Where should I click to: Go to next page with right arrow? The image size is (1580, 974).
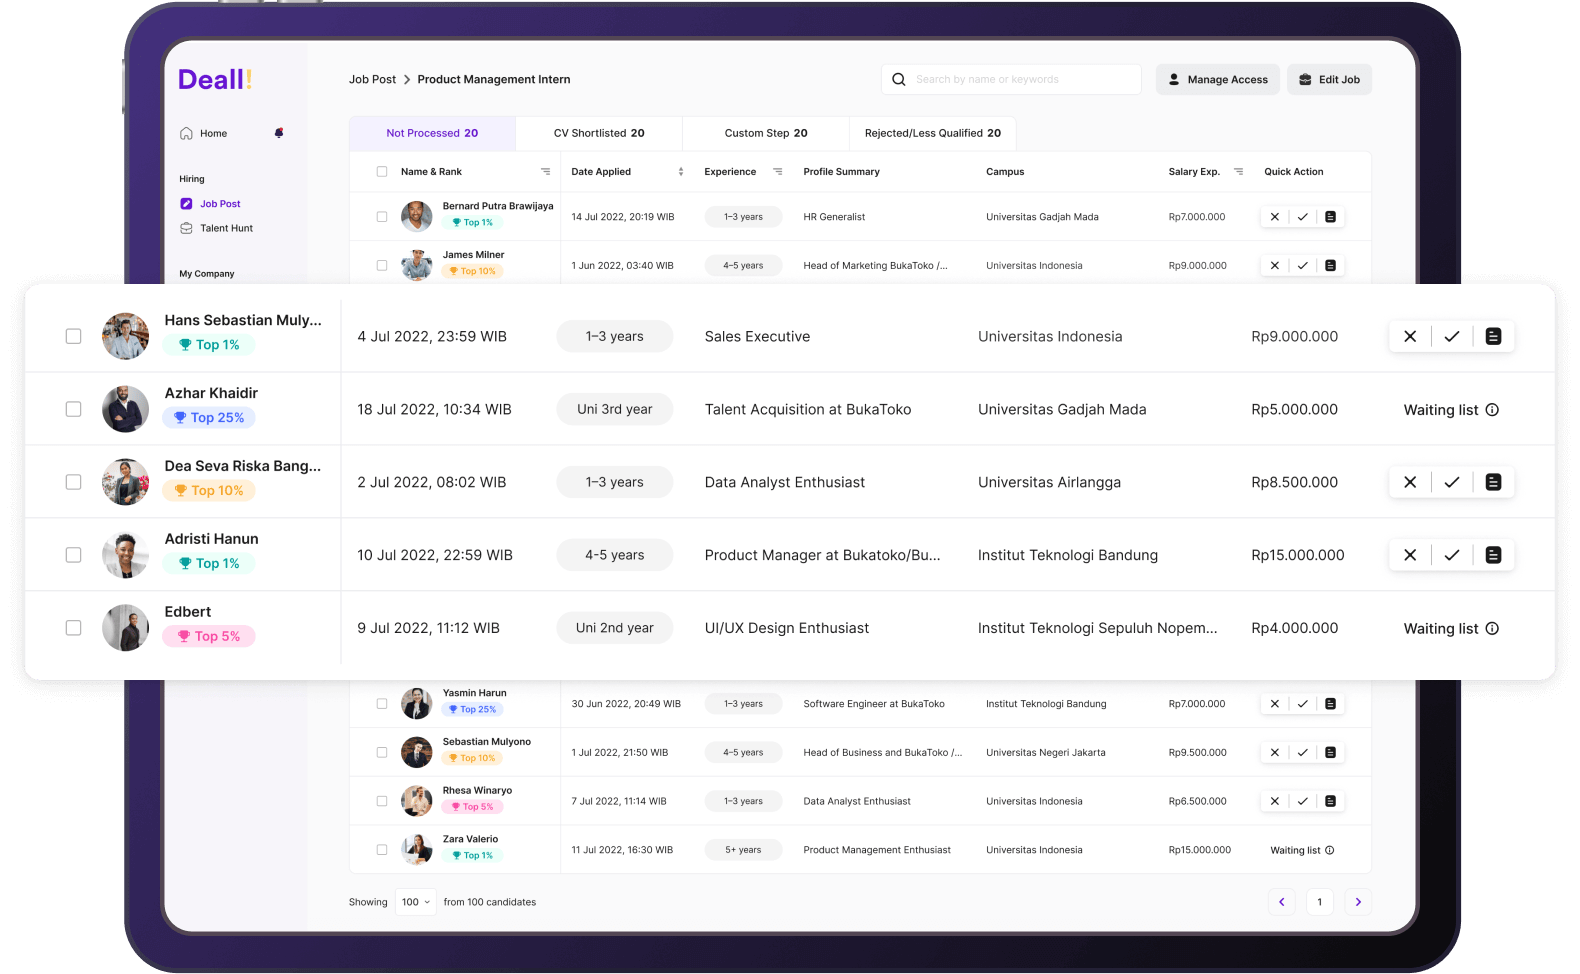point(1358,902)
